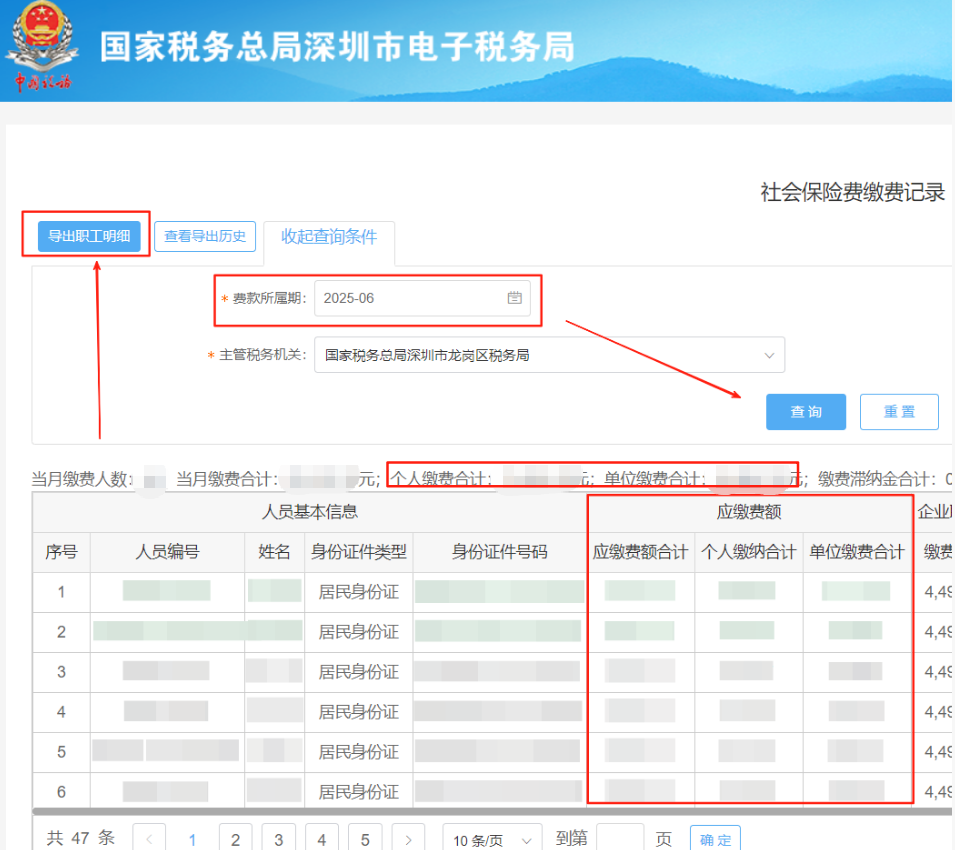Viewport: 955px width, 850px height.
Task: Click the 当月缴费合计 summary label
Action: [x=226, y=479]
